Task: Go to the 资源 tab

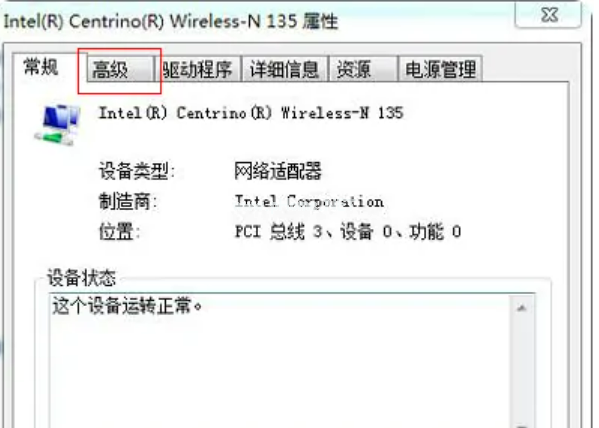Action: pyautogui.click(x=363, y=69)
